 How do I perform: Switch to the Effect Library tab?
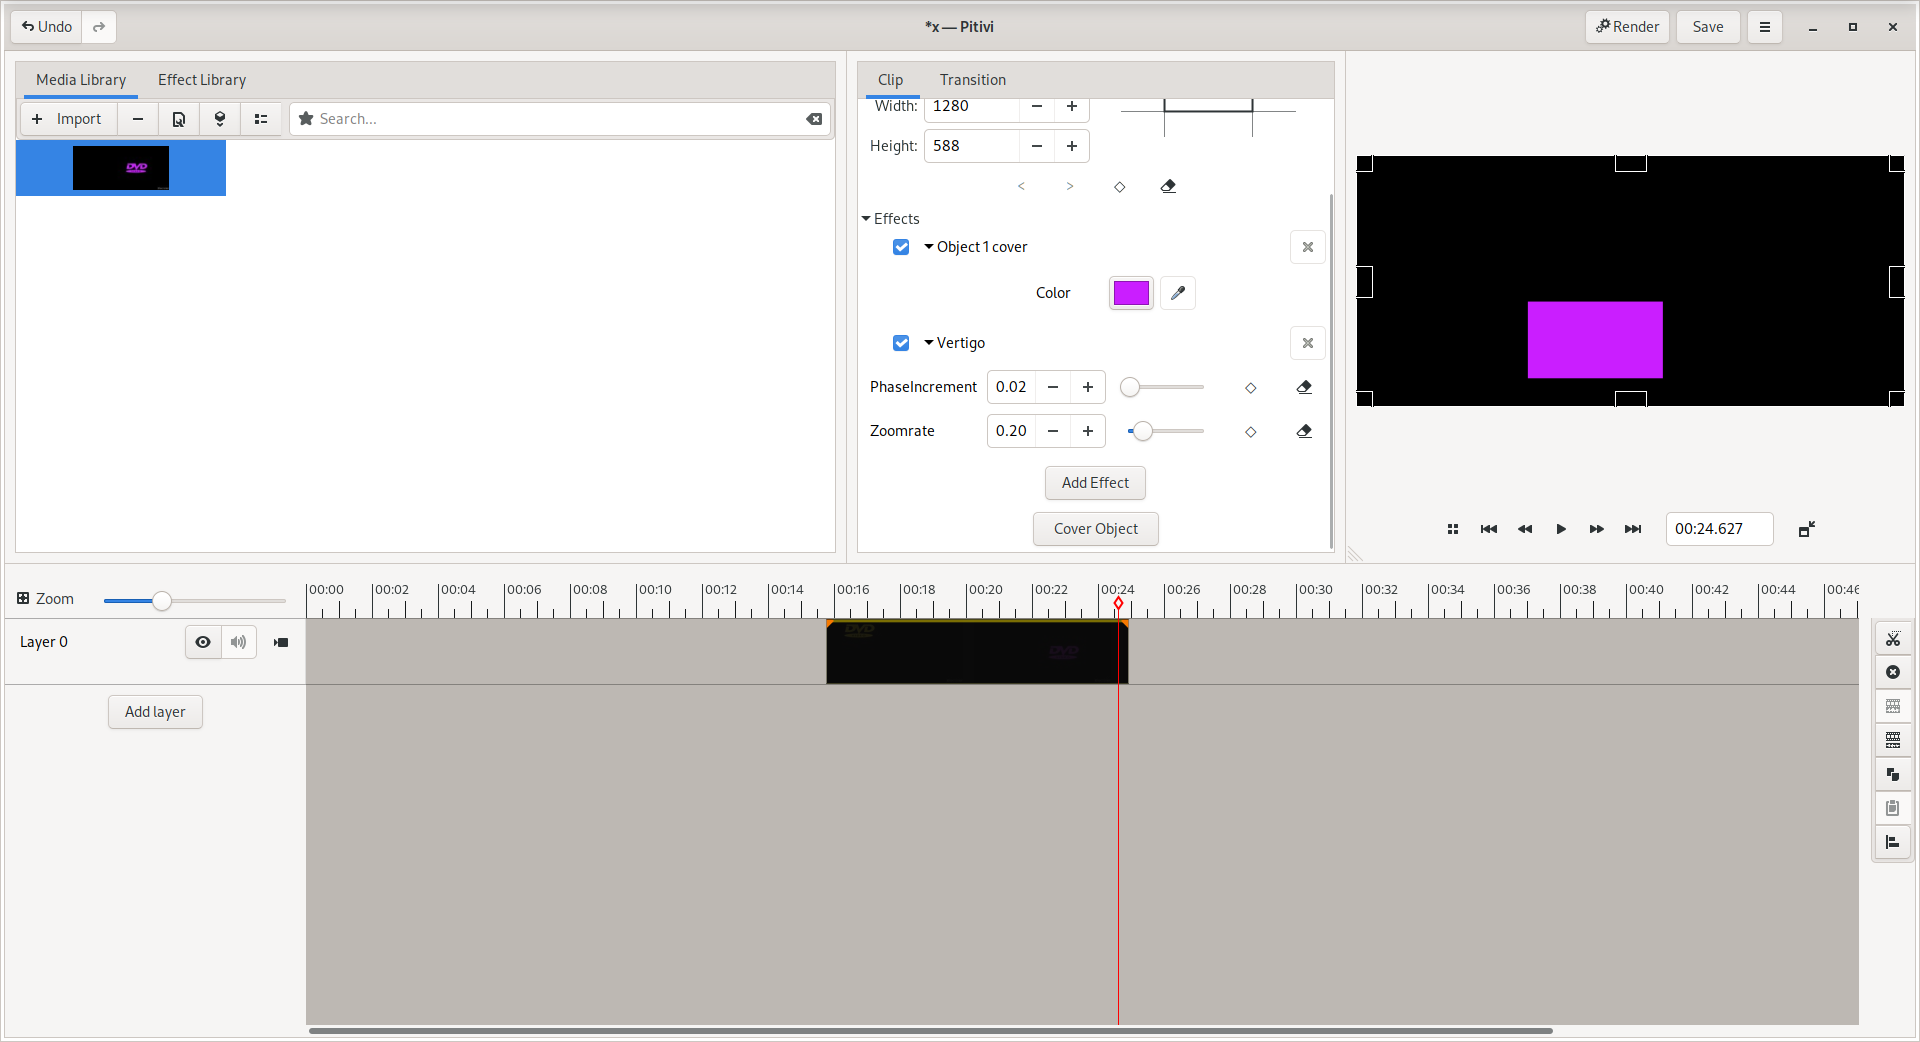click(x=202, y=80)
